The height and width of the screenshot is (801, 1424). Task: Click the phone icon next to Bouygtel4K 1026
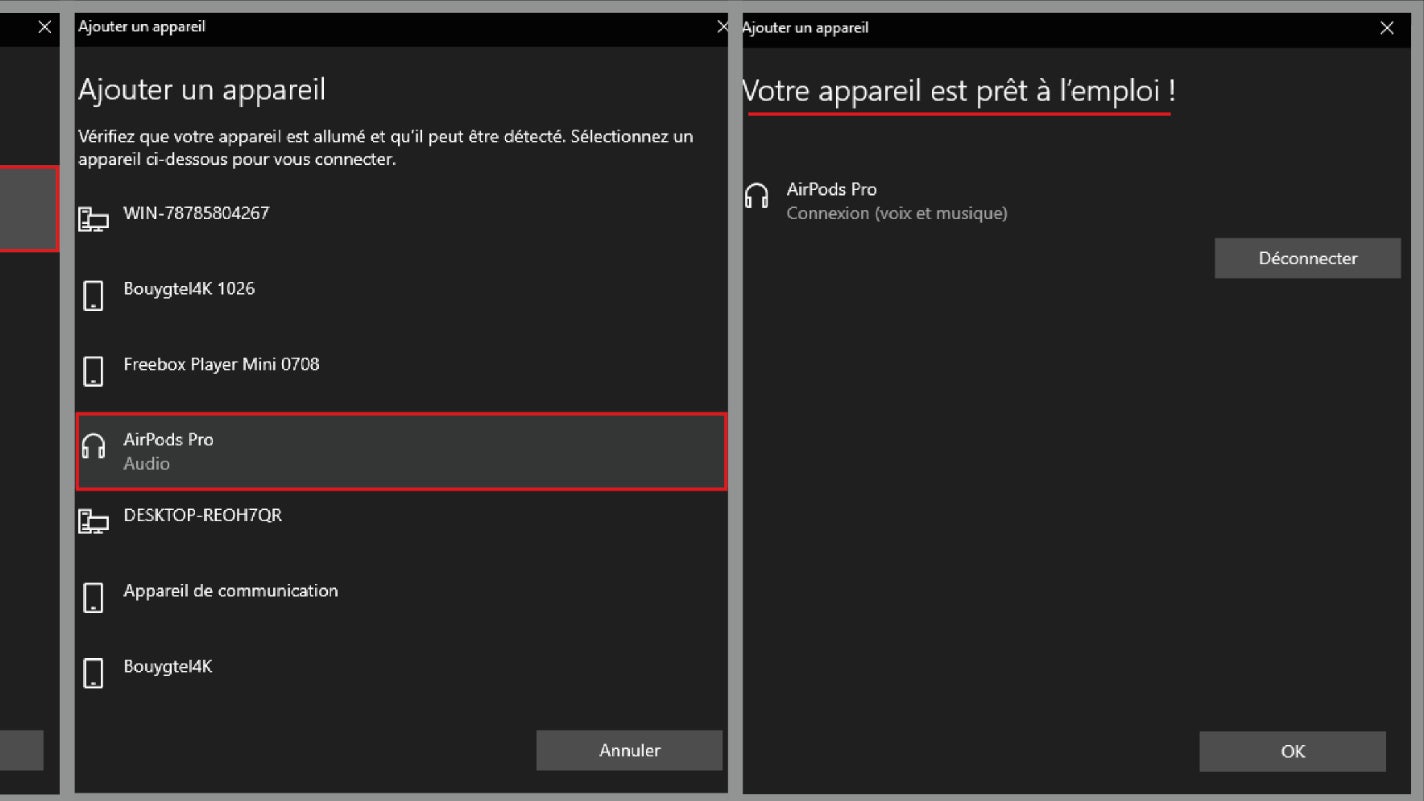pos(93,295)
